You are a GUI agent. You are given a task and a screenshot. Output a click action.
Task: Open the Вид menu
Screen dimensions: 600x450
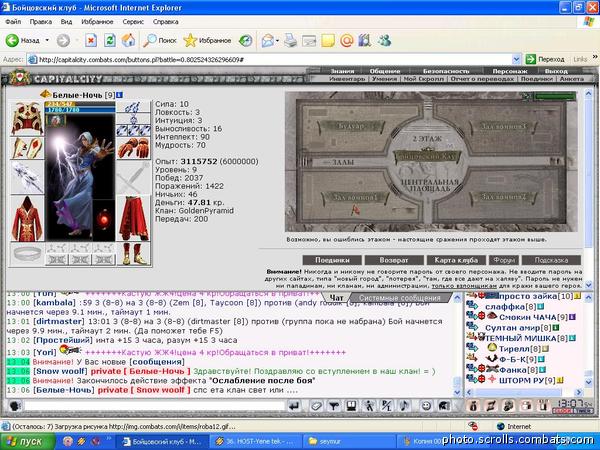tap(66, 22)
